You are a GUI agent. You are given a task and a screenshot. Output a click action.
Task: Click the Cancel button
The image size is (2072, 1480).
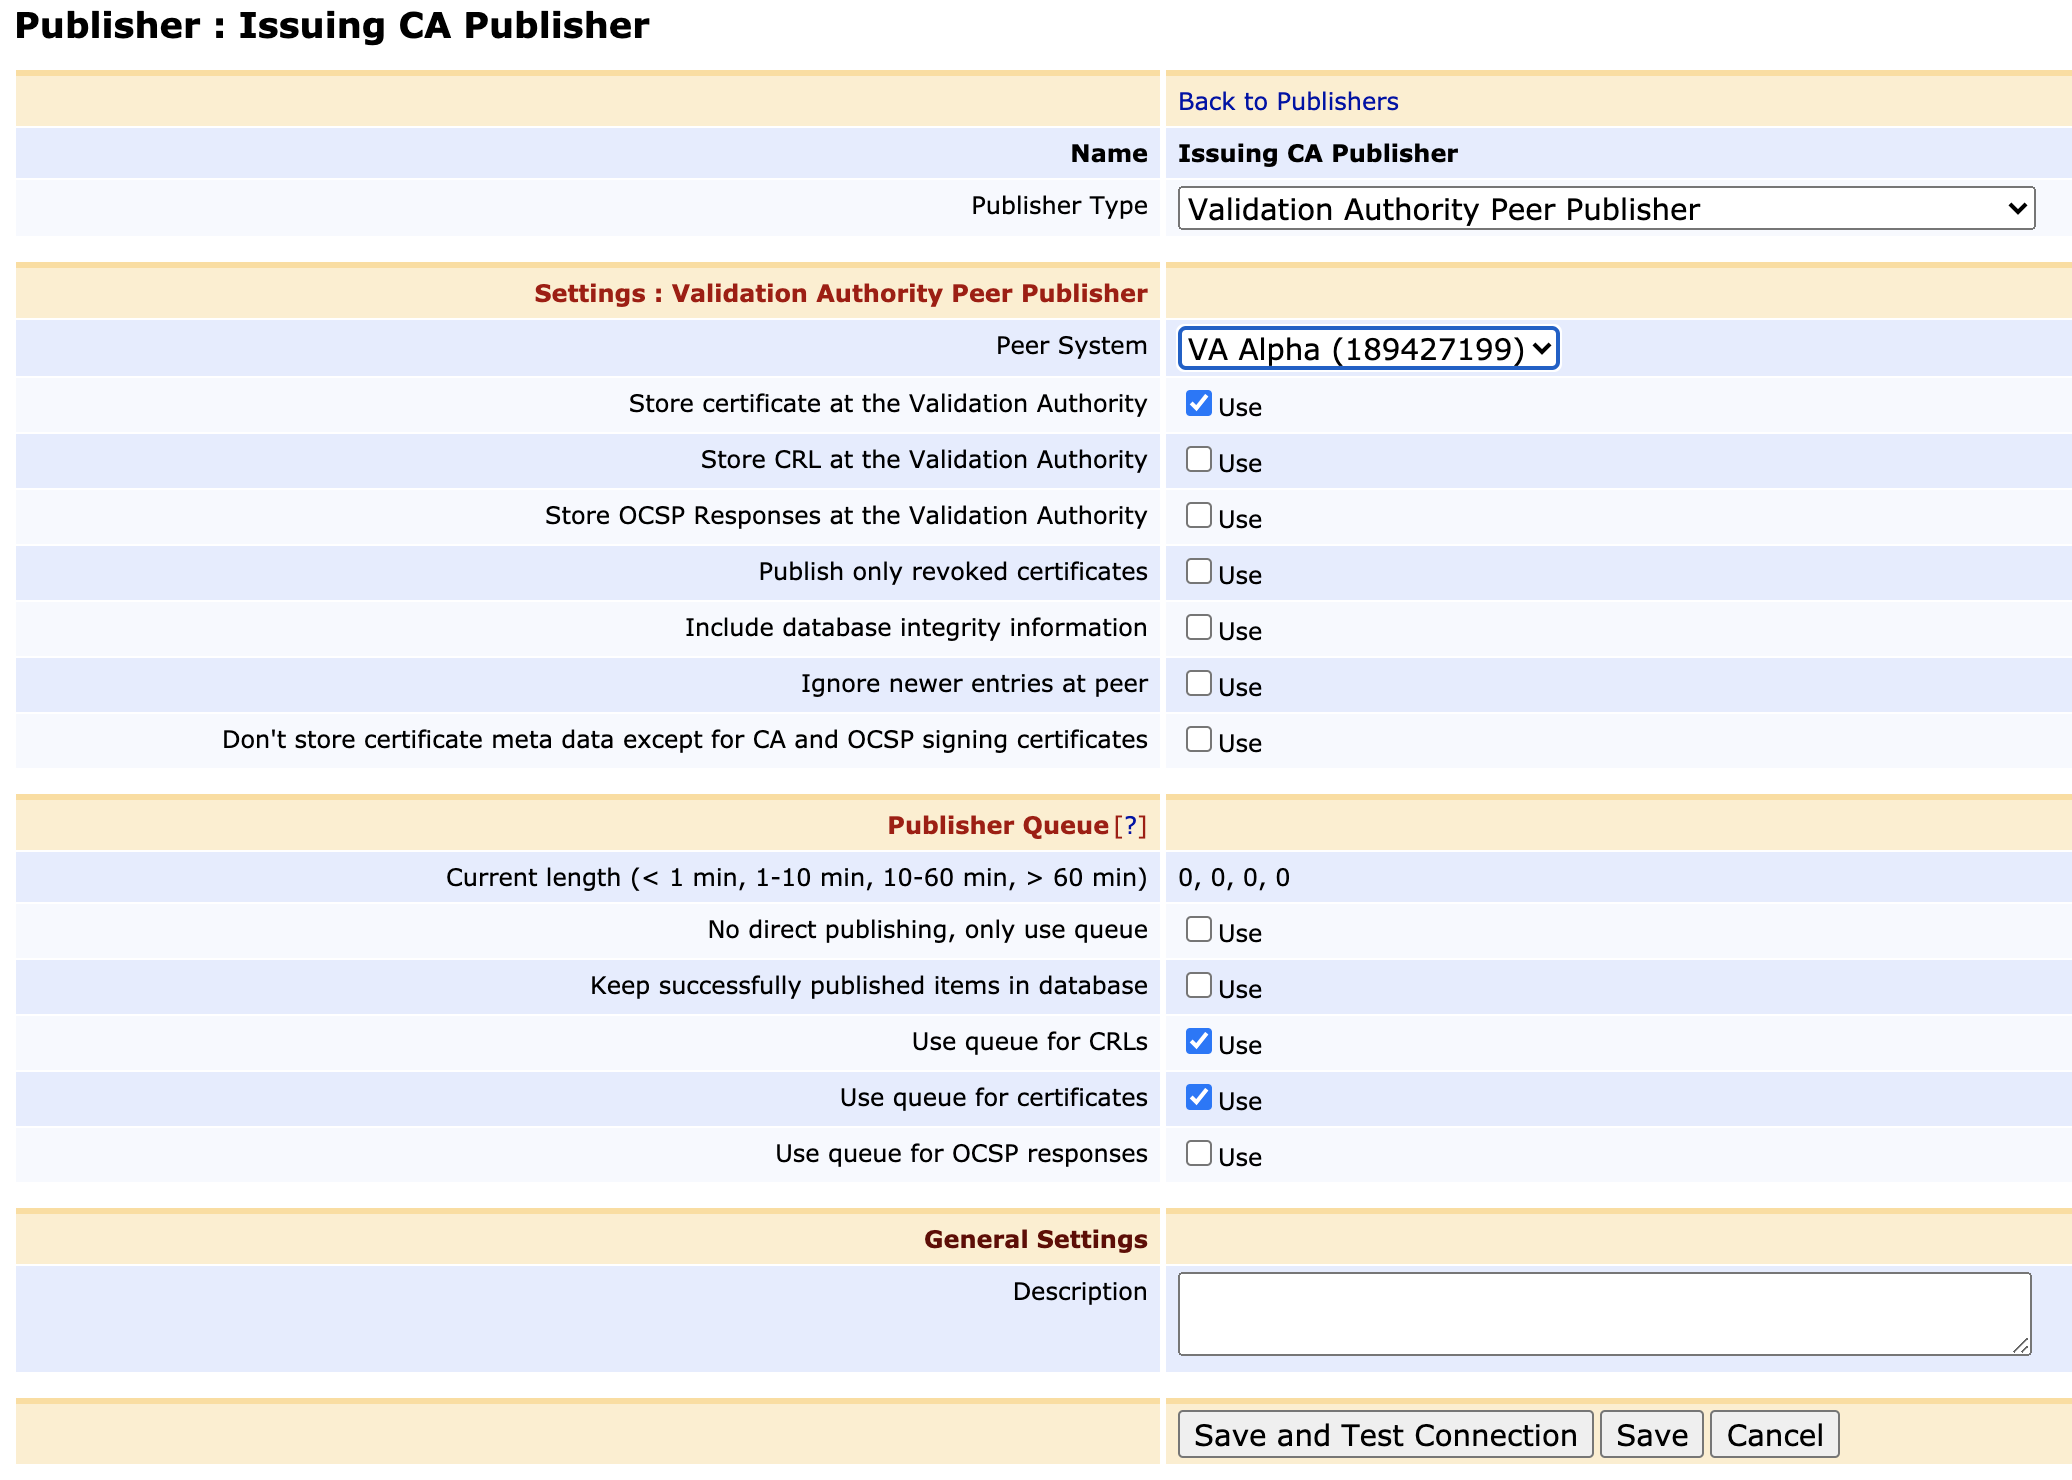(x=1774, y=1435)
